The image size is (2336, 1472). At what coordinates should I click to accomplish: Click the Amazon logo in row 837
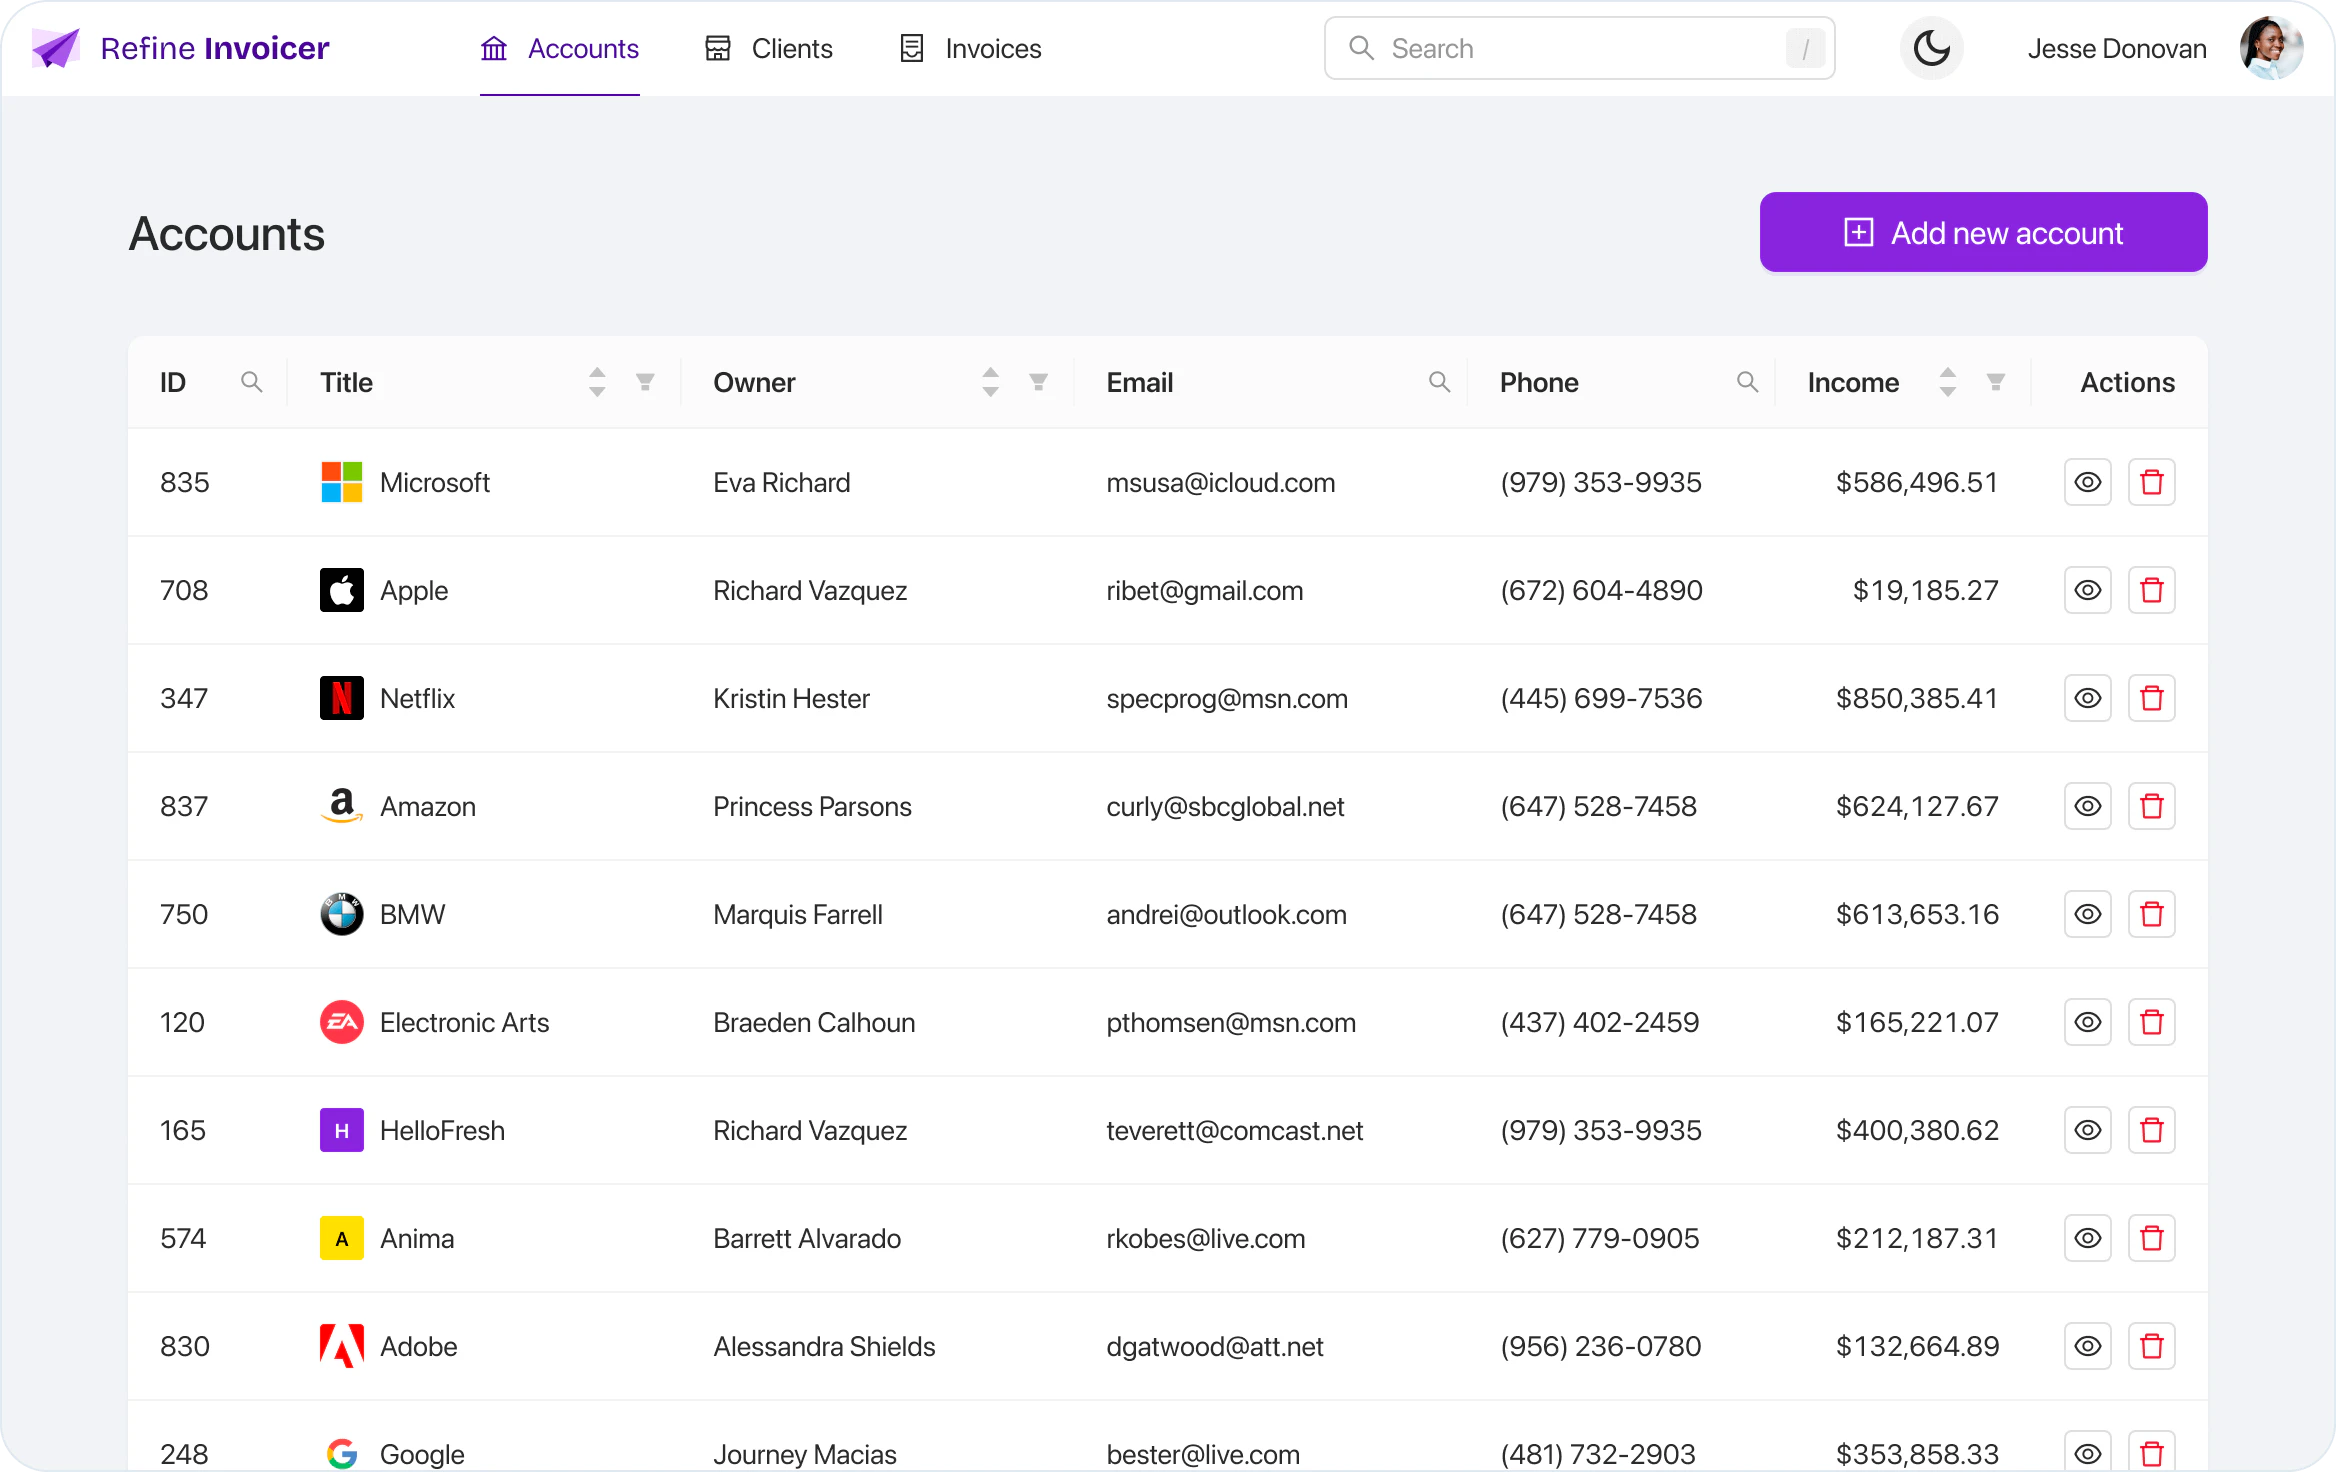point(341,806)
